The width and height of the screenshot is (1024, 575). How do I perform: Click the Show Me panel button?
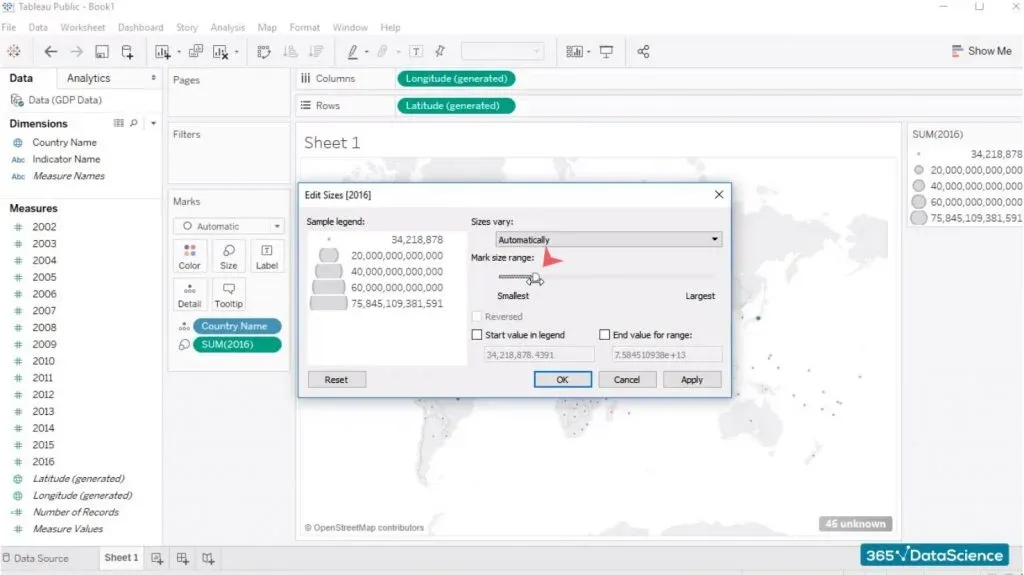click(x=981, y=51)
